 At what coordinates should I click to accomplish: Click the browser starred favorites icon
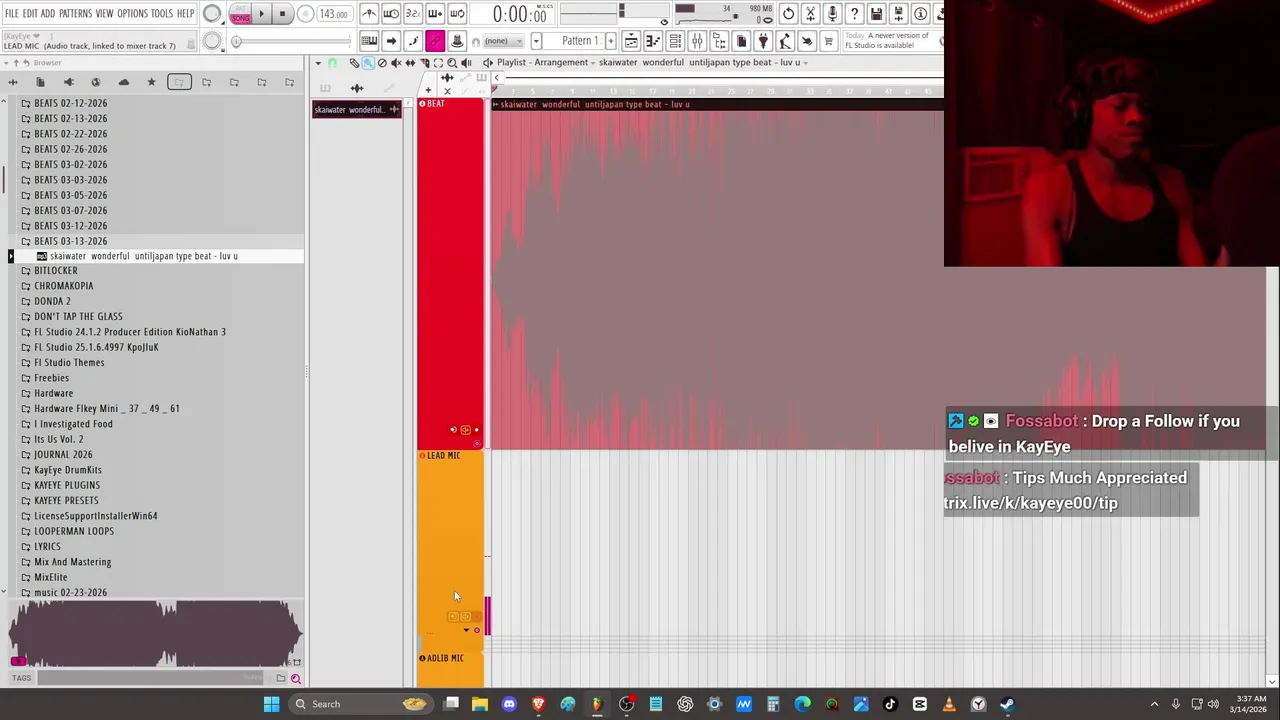[x=151, y=82]
